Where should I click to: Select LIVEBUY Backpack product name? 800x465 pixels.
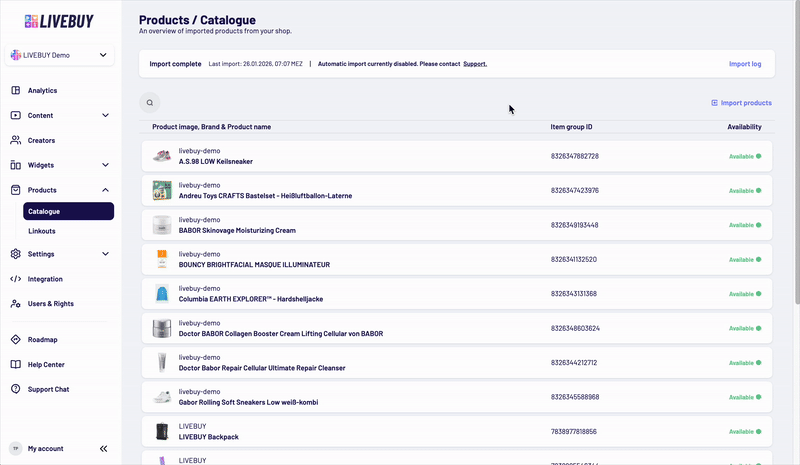point(209,437)
